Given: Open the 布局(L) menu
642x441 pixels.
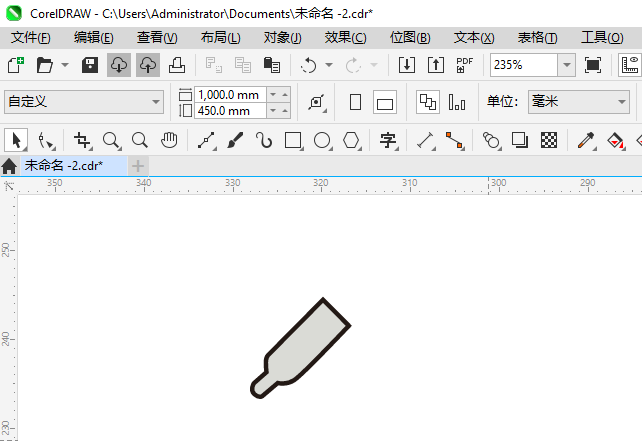Looking at the screenshot, I should point(220,38).
